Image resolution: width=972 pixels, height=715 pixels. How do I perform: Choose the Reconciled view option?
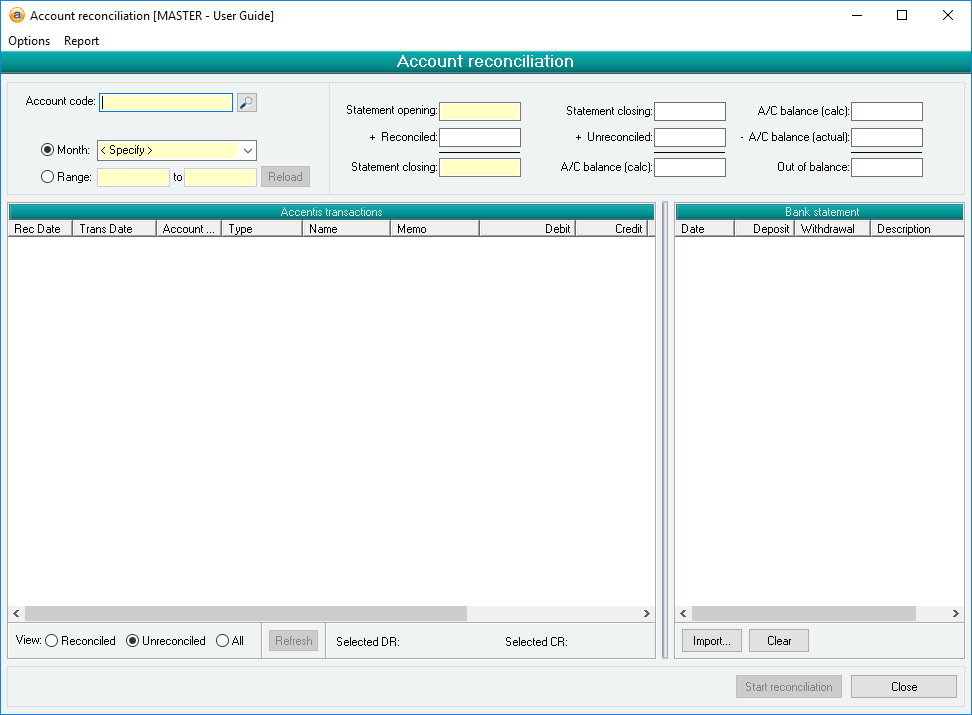52,641
